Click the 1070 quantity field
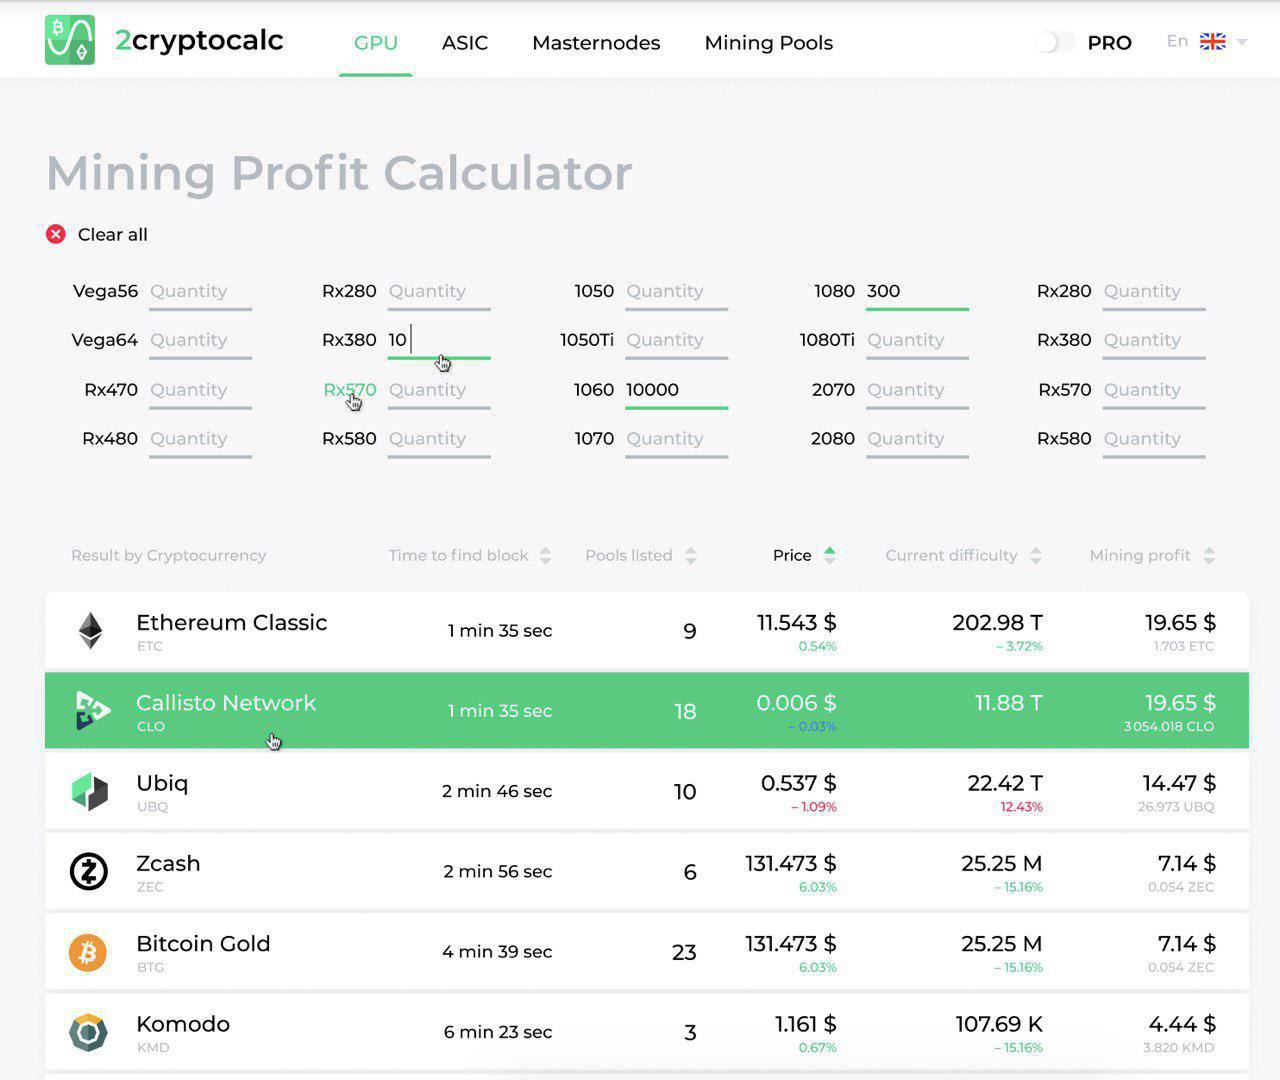 [x=677, y=440]
